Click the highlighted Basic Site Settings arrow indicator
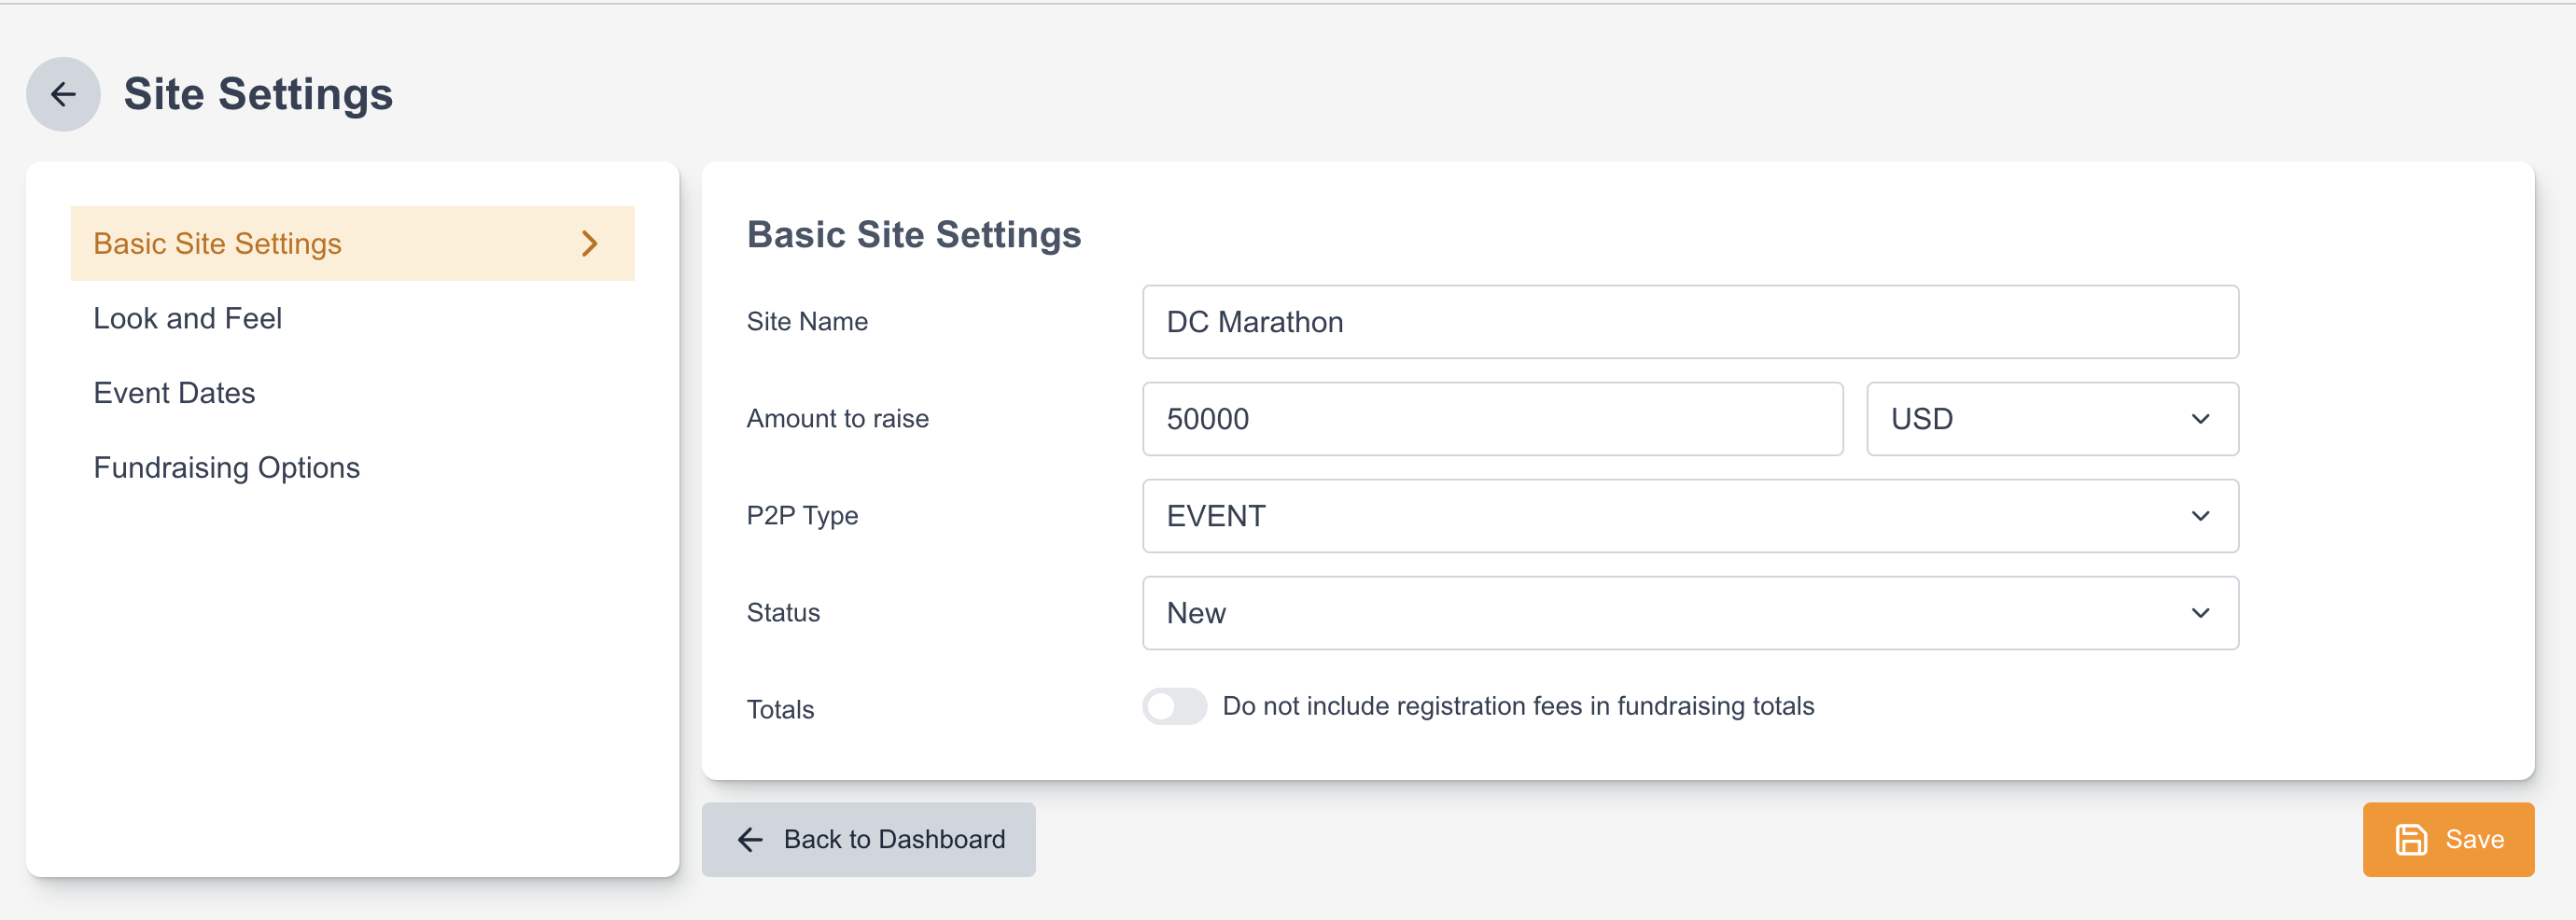2576x920 pixels. [x=589, y=243]
